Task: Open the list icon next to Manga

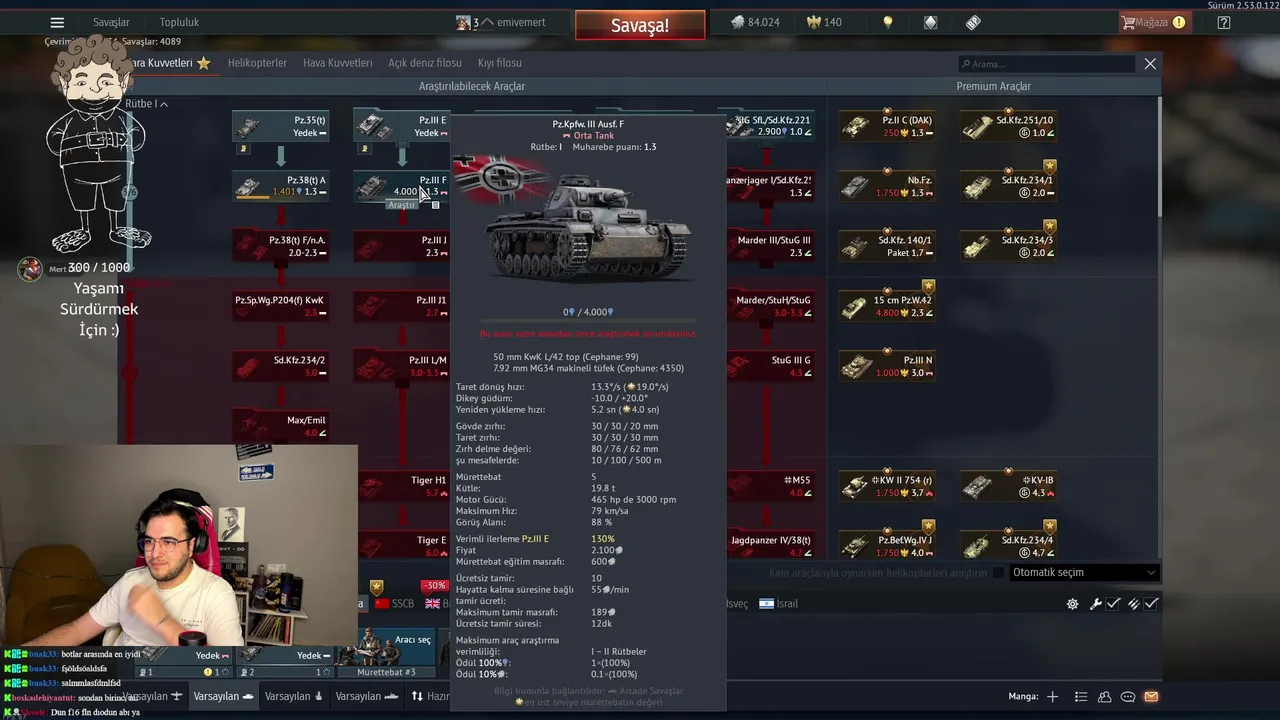Action: coord(1081,697)
